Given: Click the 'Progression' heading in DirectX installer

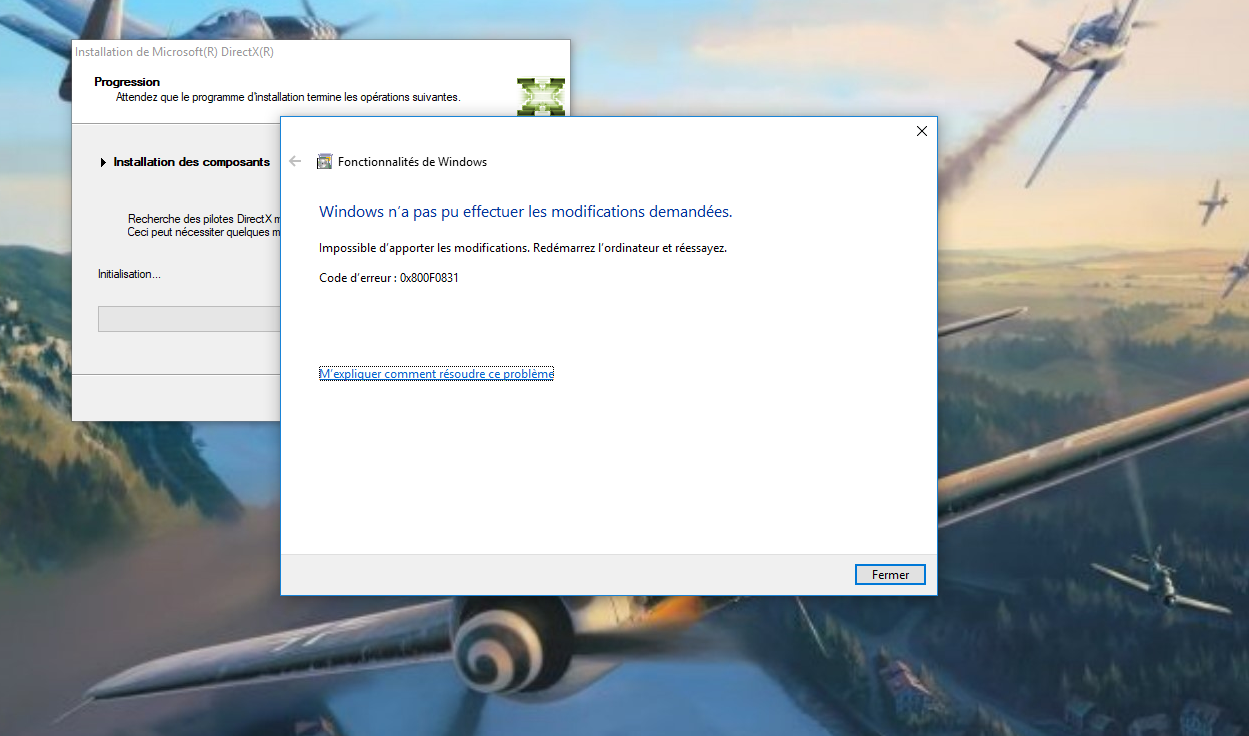Looking at the screenshot, I should 127,82.
